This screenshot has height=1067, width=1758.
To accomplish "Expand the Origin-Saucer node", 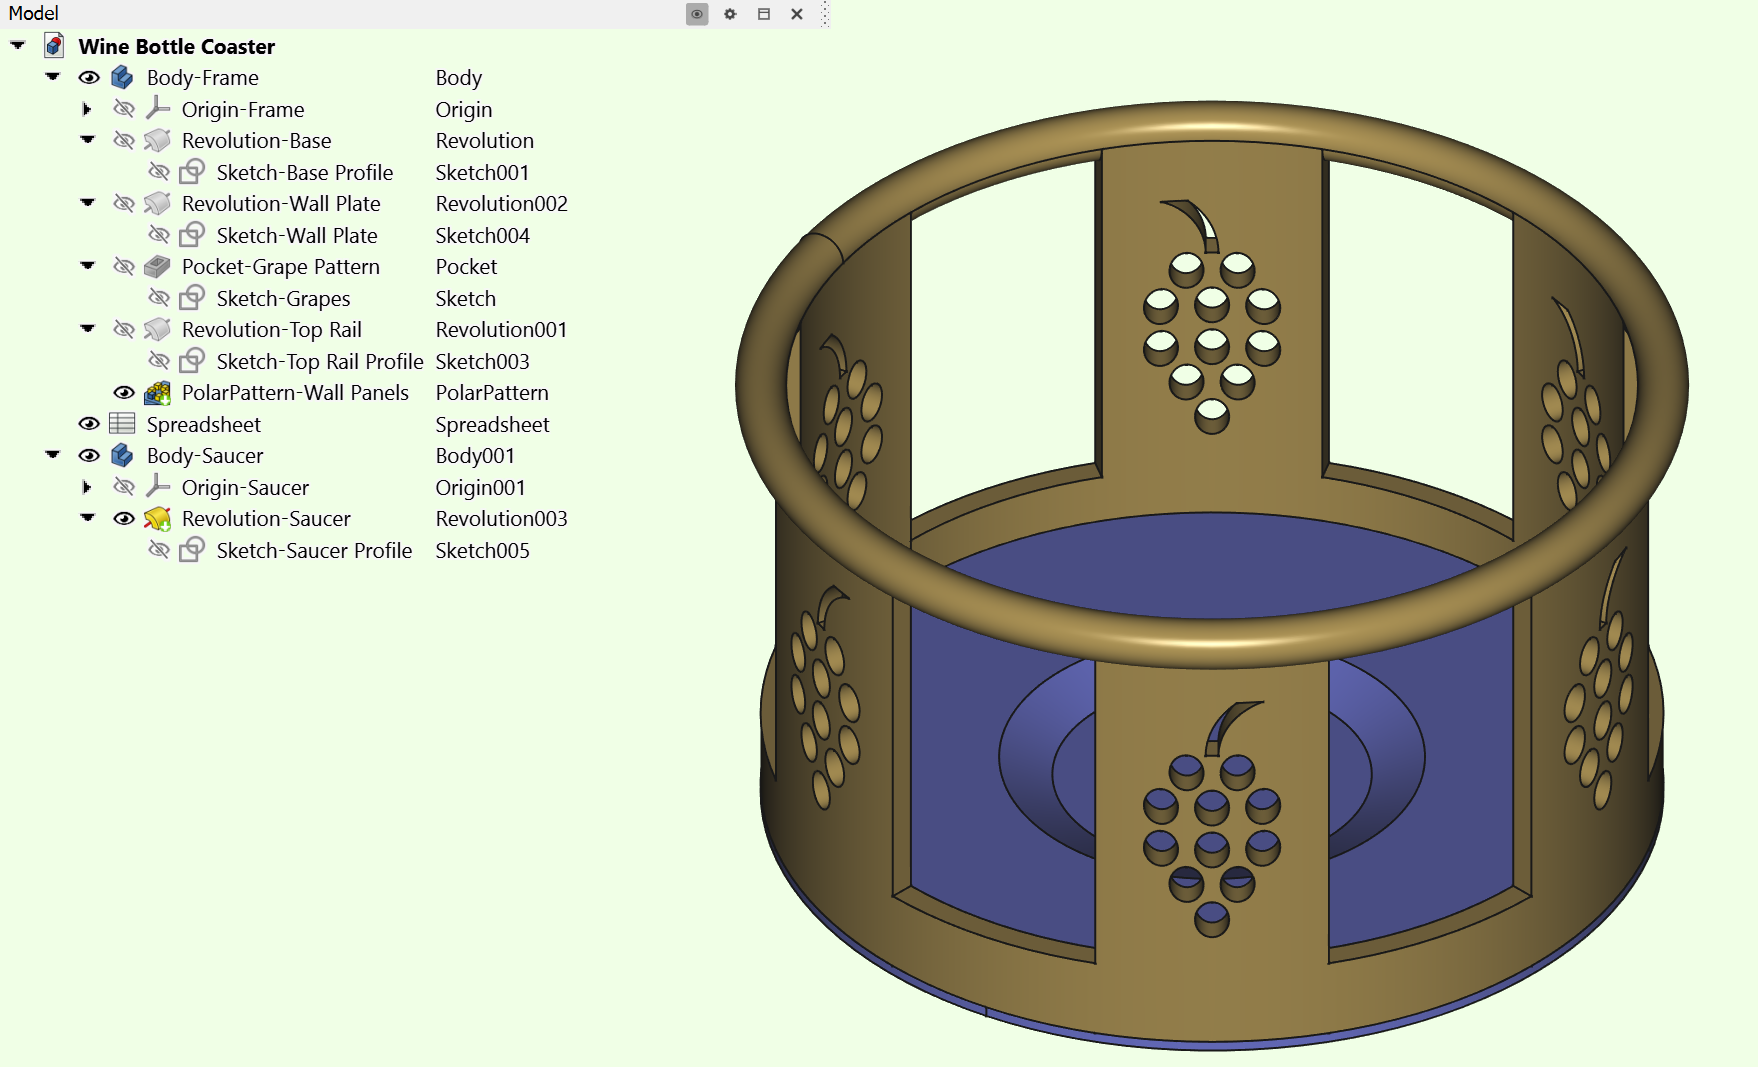I will (x=87, y=486).
